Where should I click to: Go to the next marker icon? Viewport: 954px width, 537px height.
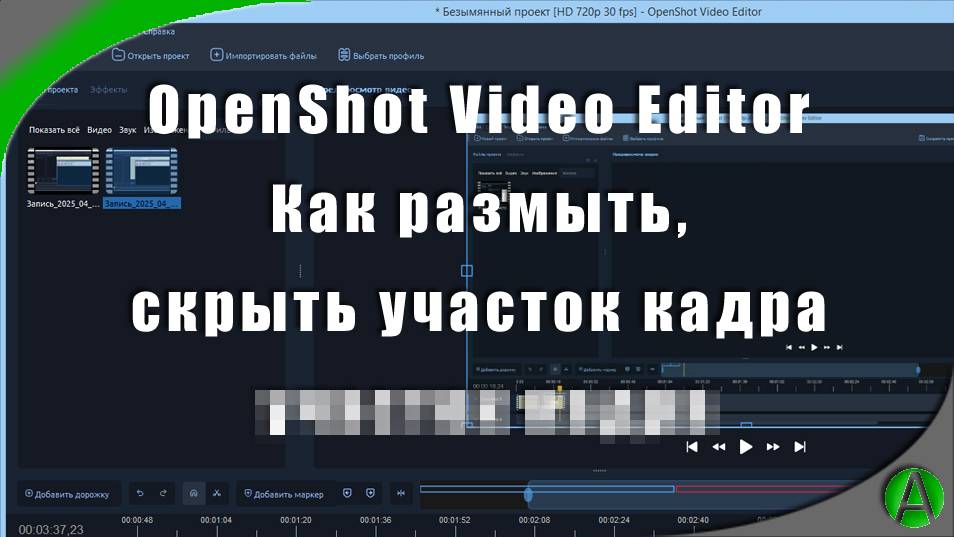[x=371, y=493]
